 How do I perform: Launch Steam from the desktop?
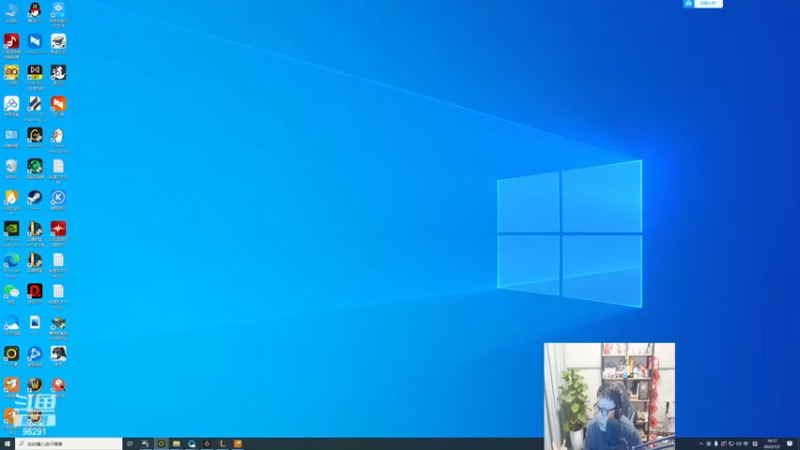35,198
